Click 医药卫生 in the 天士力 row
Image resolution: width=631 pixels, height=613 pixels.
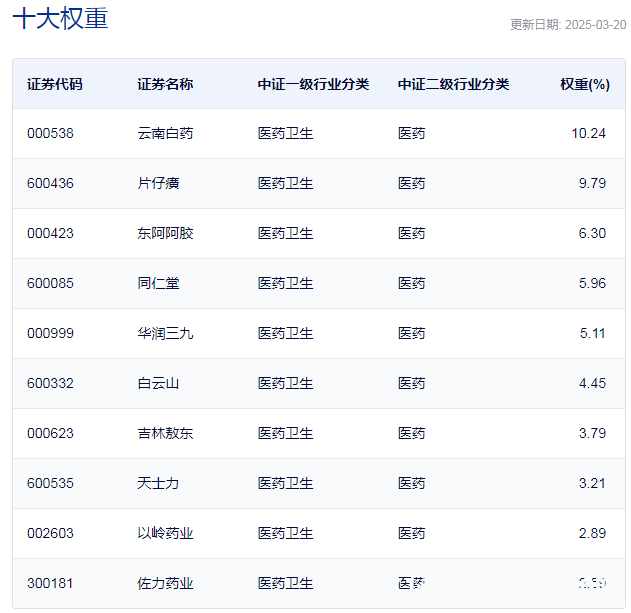(x=285, y=483)
